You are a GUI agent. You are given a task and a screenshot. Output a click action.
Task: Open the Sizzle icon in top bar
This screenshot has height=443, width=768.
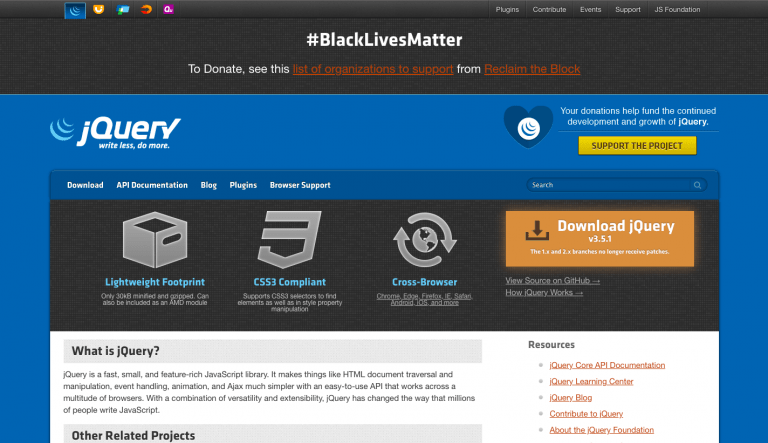coord(146,9)
